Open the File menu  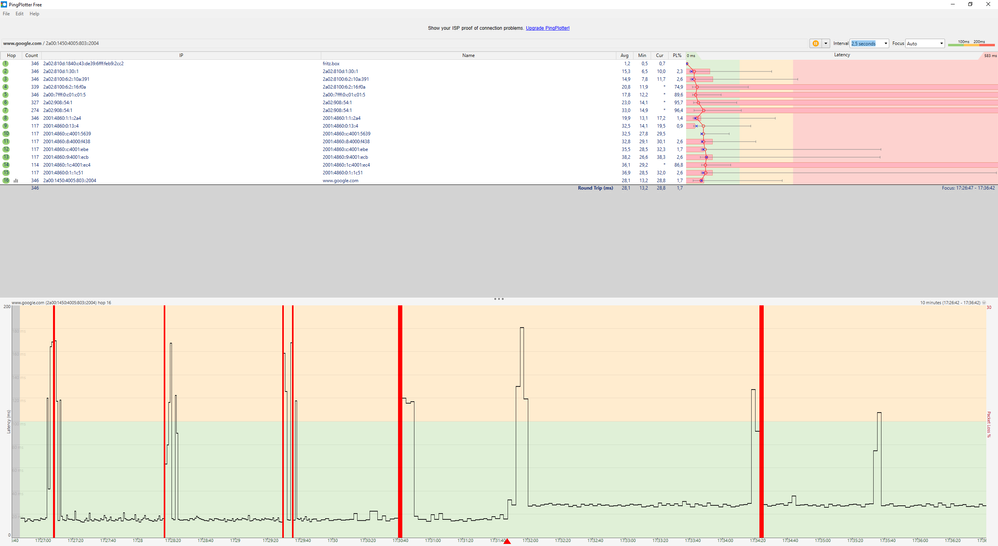pos(6,13)
